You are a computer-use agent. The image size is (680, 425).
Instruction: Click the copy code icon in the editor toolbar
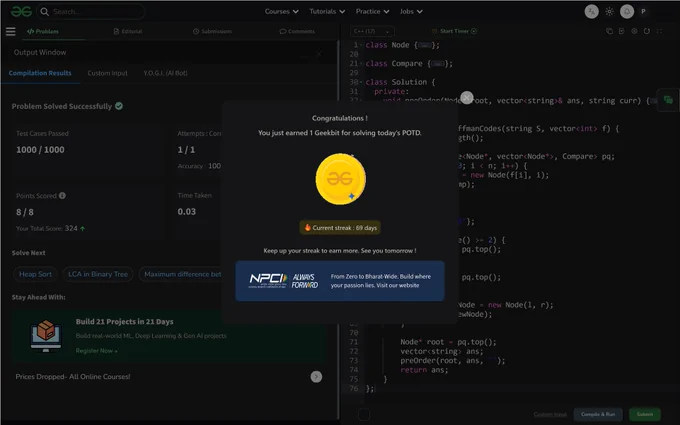[x=609, y=31]
